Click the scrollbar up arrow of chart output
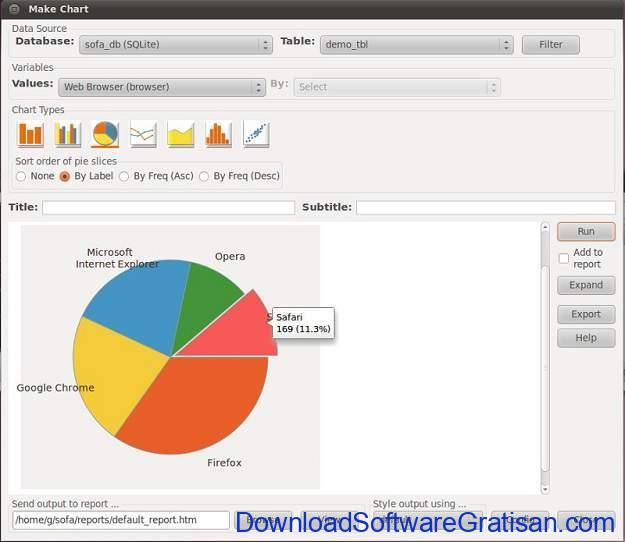This screenshot has width=625, height=542. 545,227
